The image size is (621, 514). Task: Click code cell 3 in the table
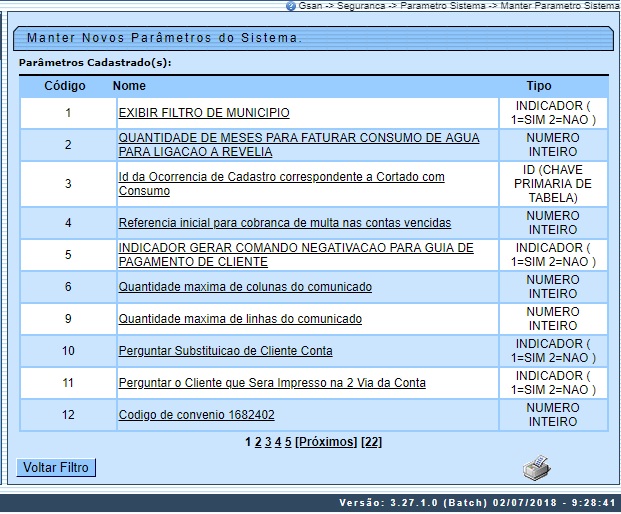click(x=68, y=184)
